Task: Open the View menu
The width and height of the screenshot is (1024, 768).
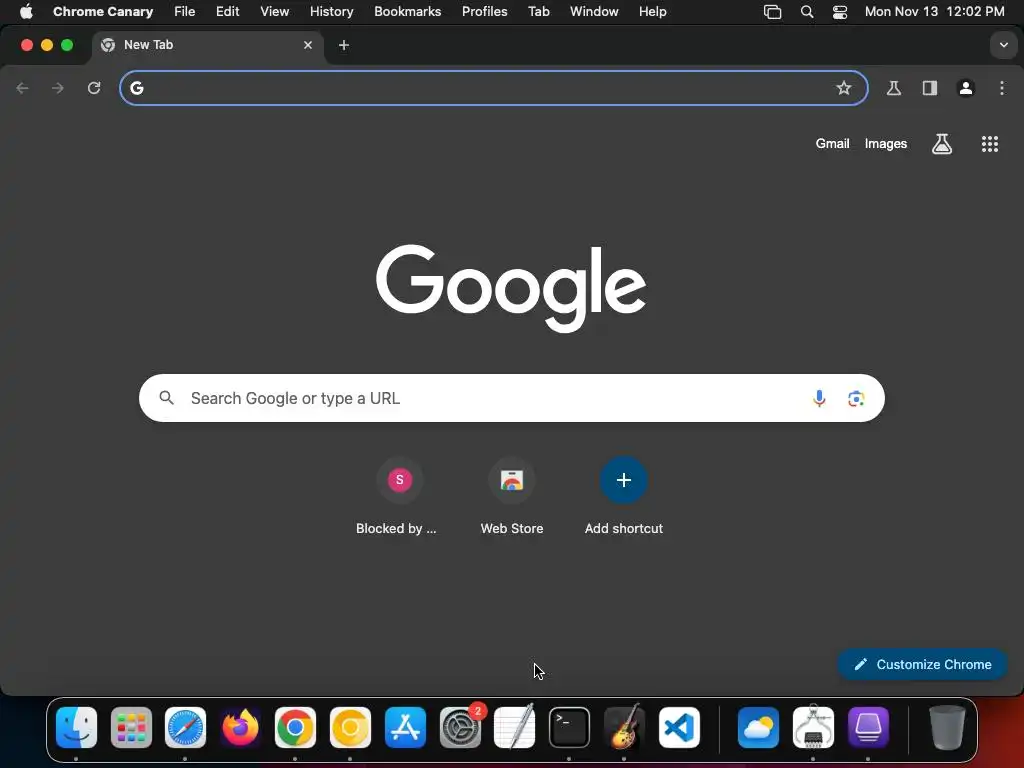Action: point(274,12)
